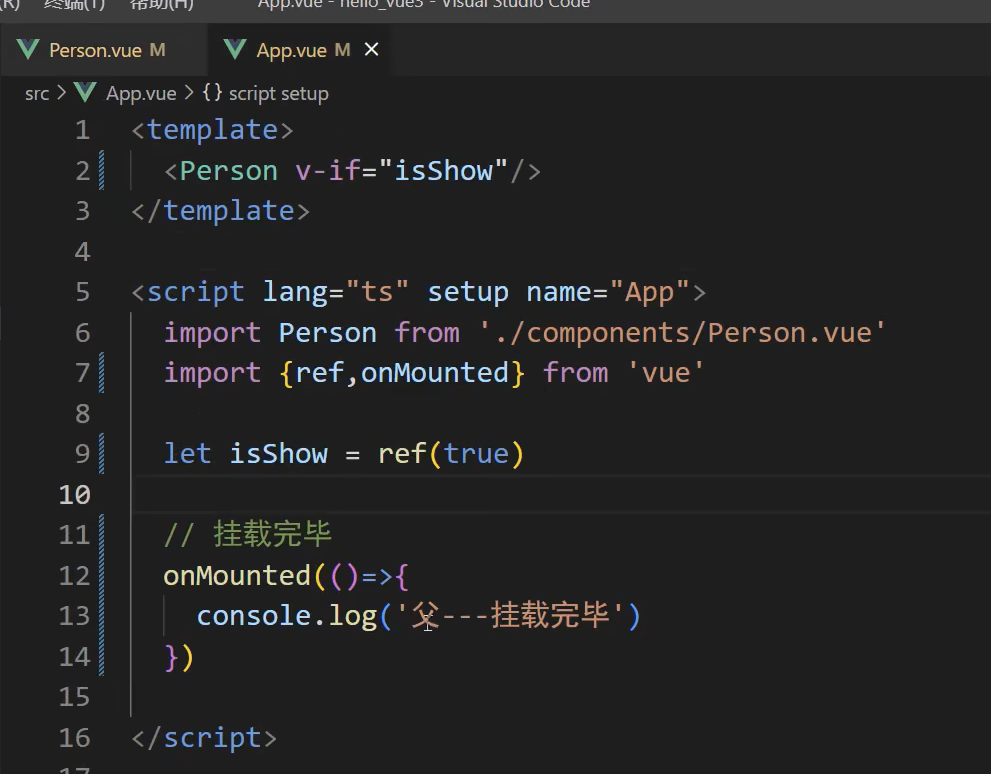Place cursor on empty line 10
The height and width of the screenshot is (774, 991).
pos(562,494)
